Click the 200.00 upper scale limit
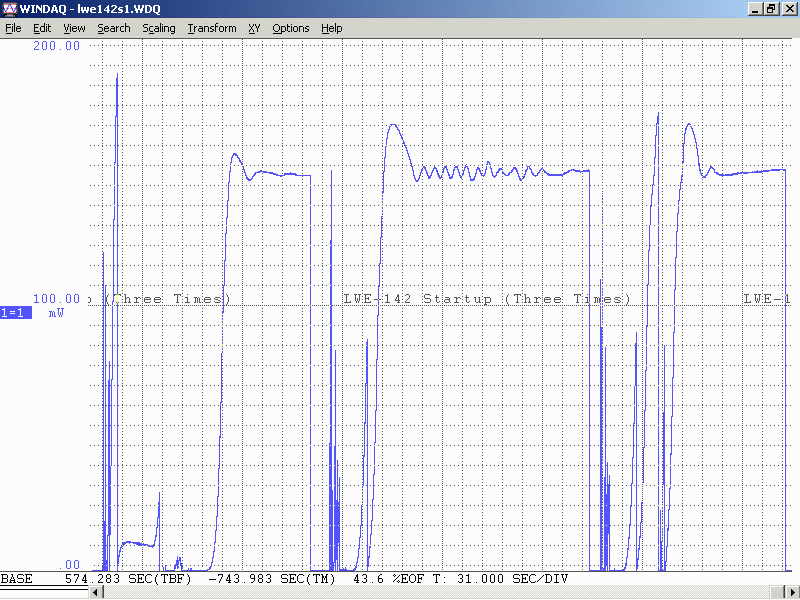Viewport: 800px width, 600px height. pyautogui.click(x=56, y=46)
